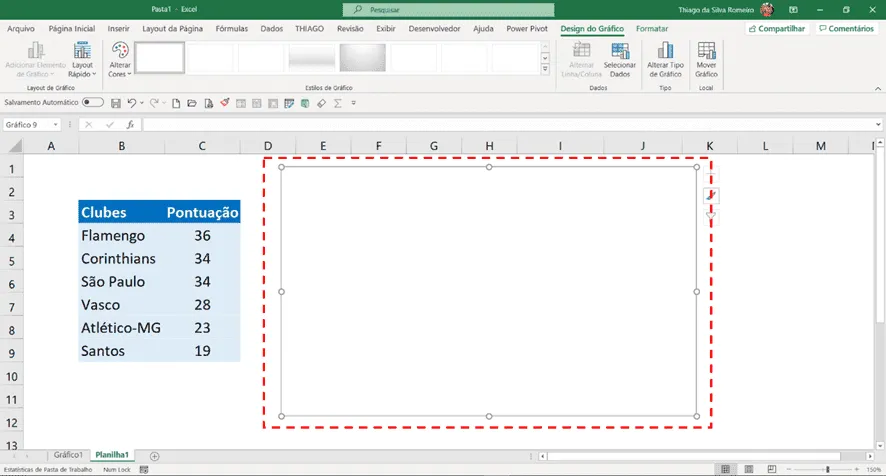This screenshot has width=886, height=476.
Task: Click the Save icon in quick access toolbar
Action: pyautogui.click(x=116, y=103)
